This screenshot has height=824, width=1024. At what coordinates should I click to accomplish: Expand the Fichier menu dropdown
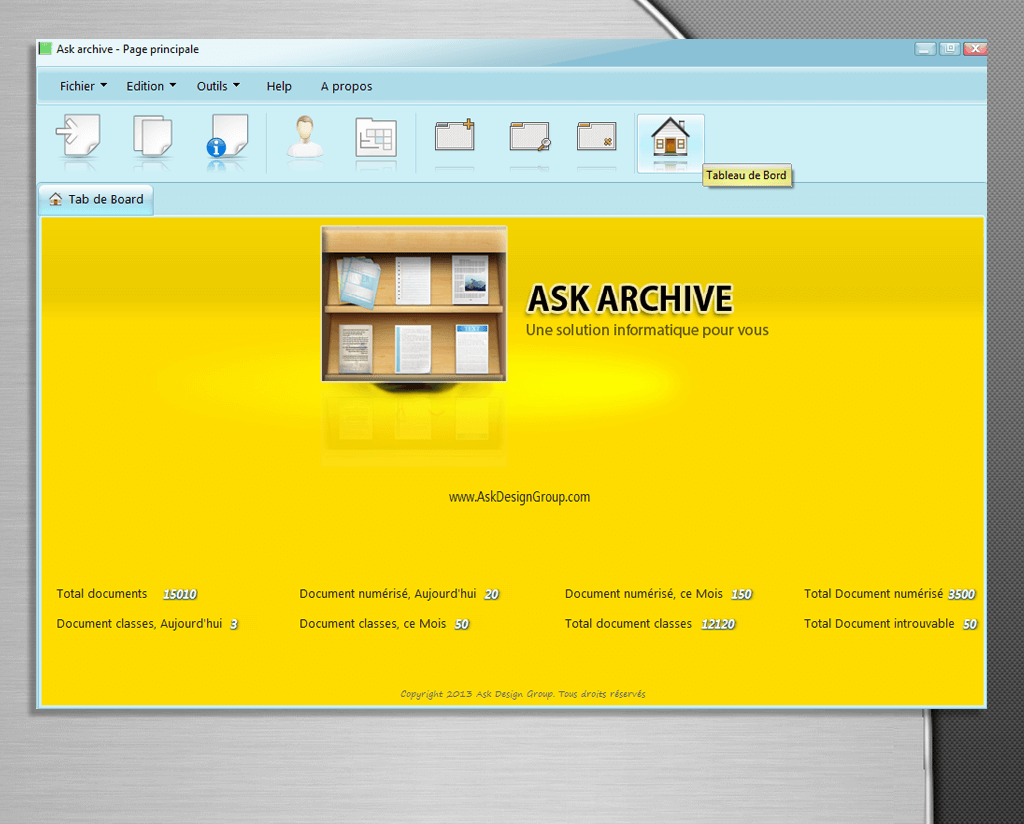coord(83,86)
